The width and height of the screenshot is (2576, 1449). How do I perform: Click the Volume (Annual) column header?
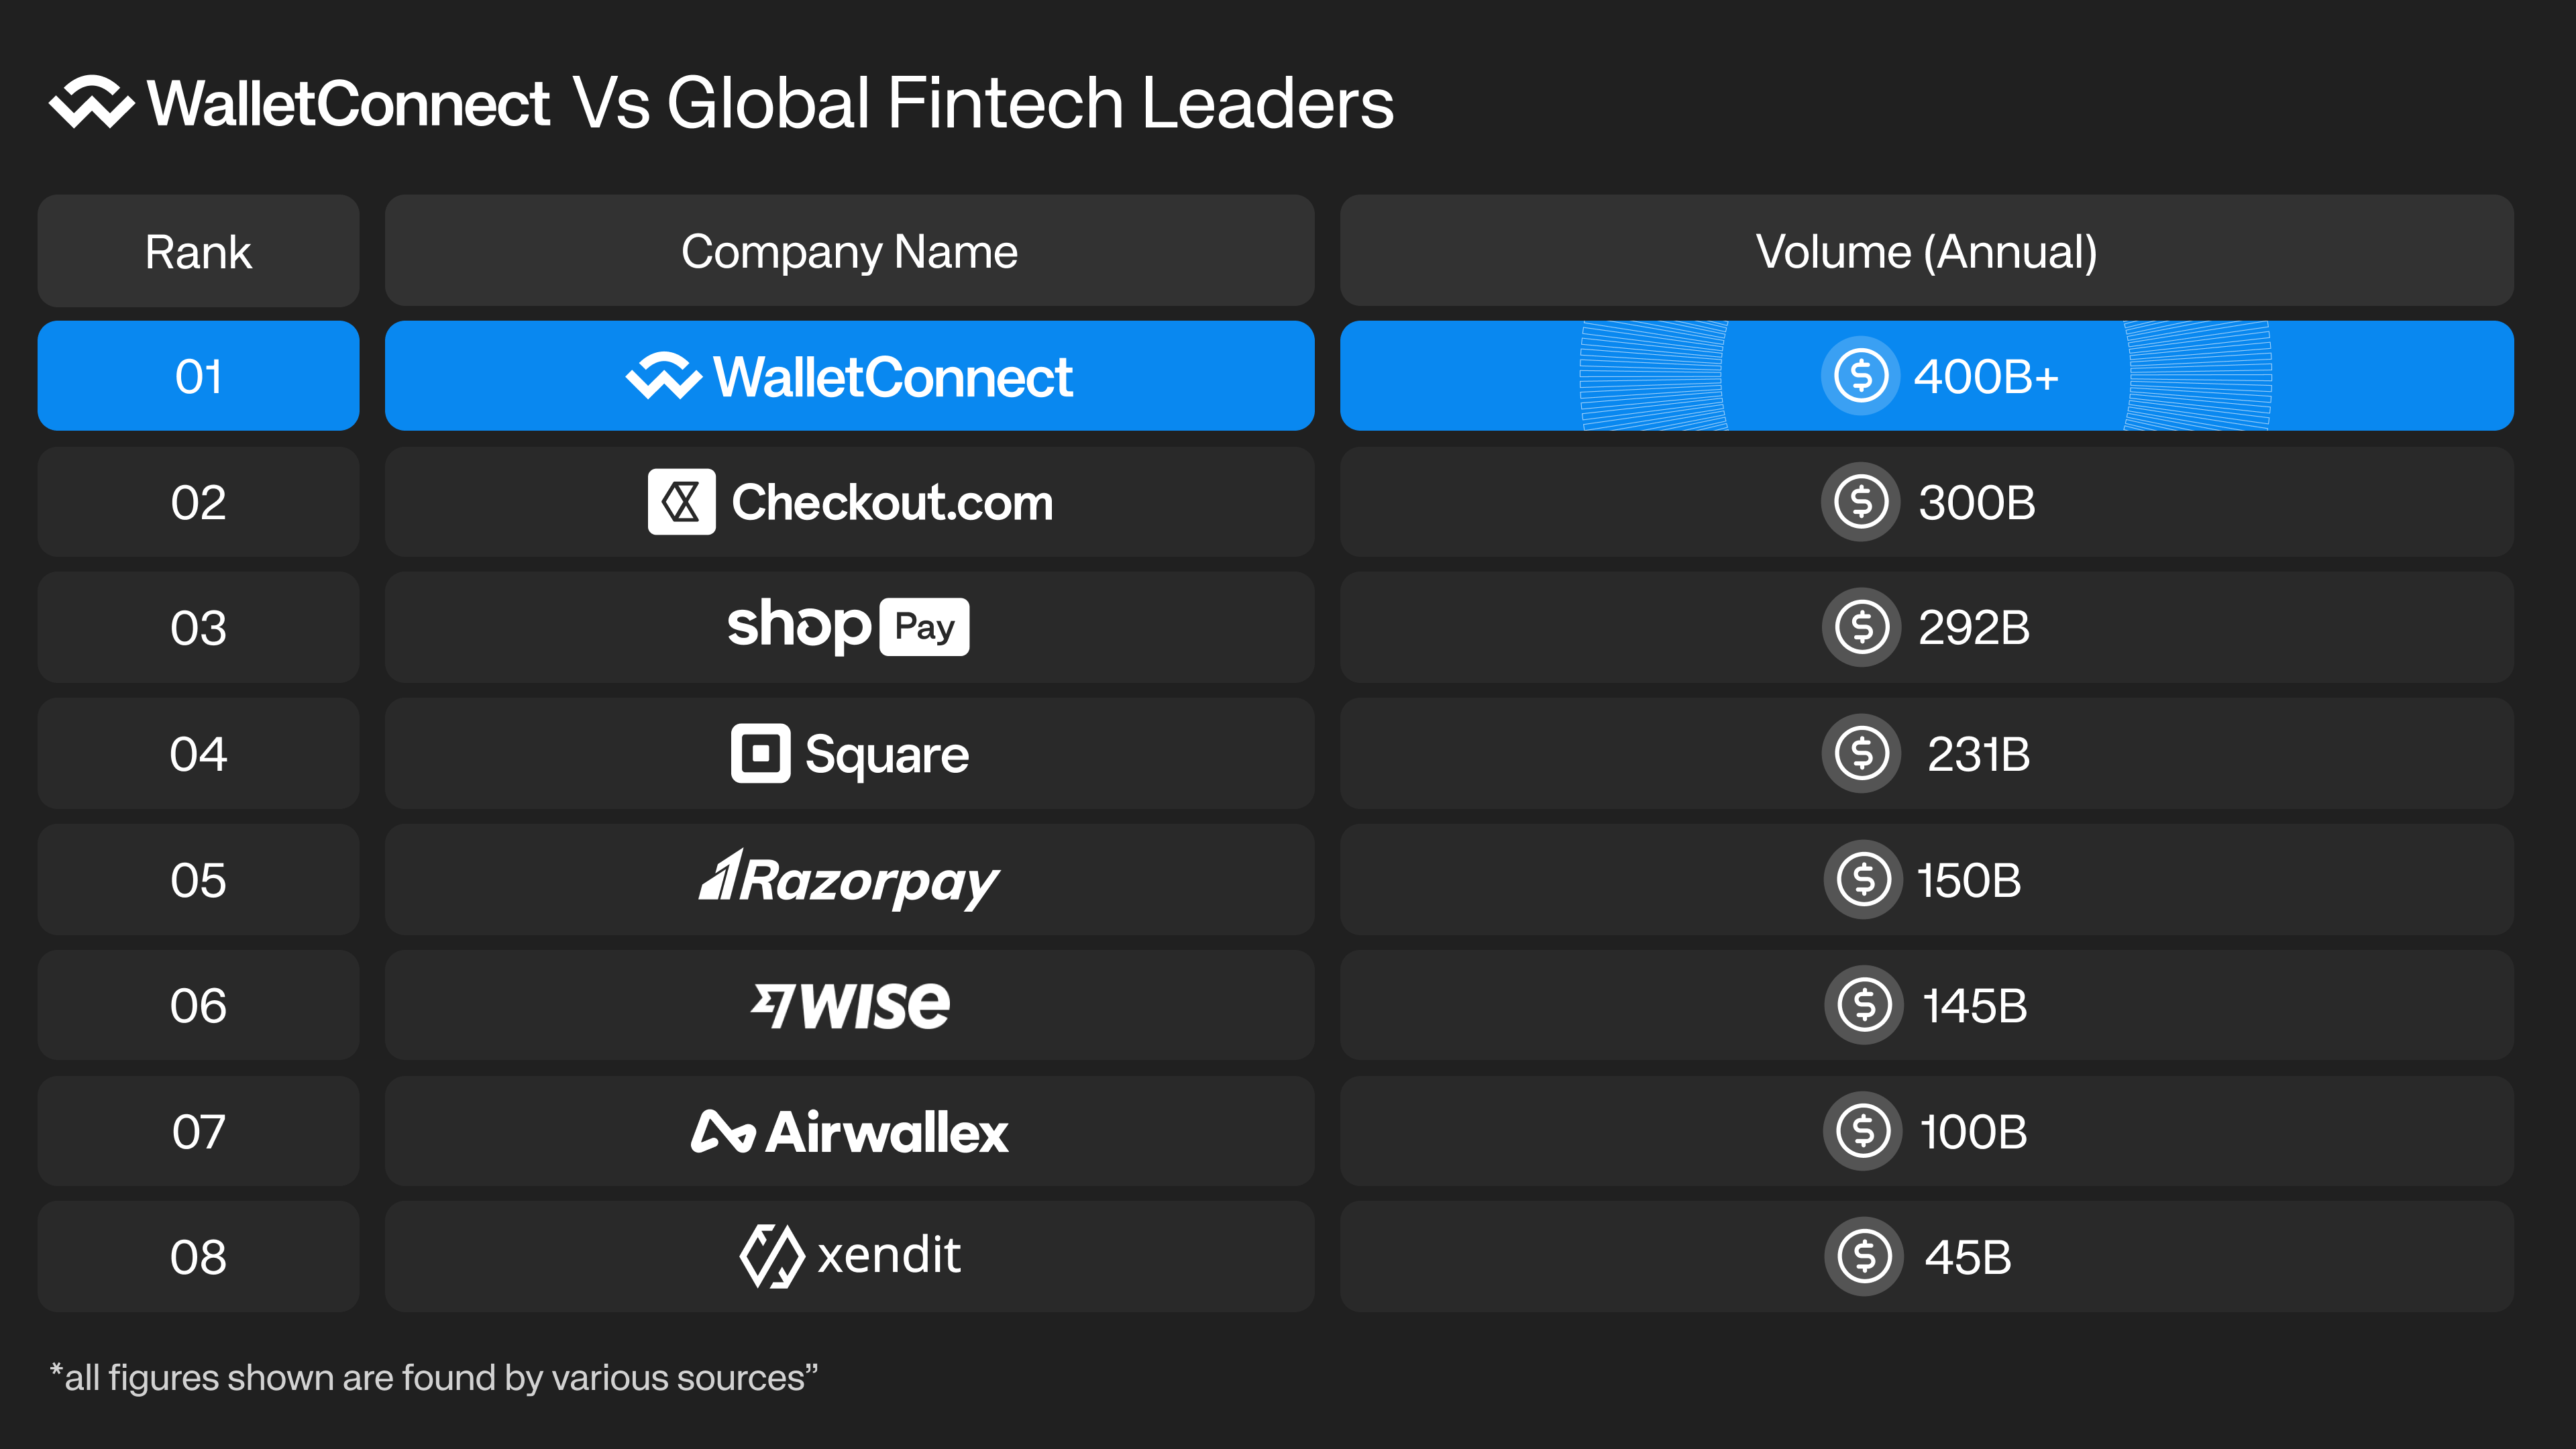[x=1926, y=251]
